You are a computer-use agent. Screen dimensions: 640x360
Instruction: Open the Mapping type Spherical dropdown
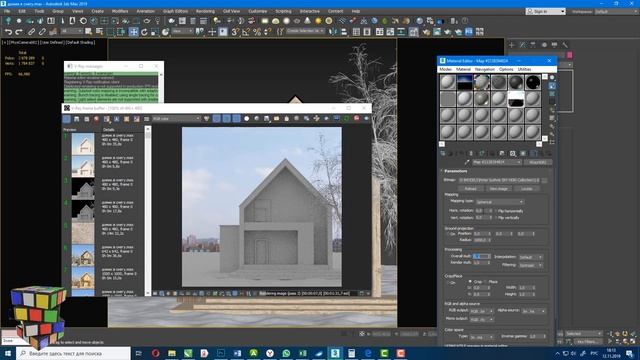pyautogui.click(x=500, y=202)
